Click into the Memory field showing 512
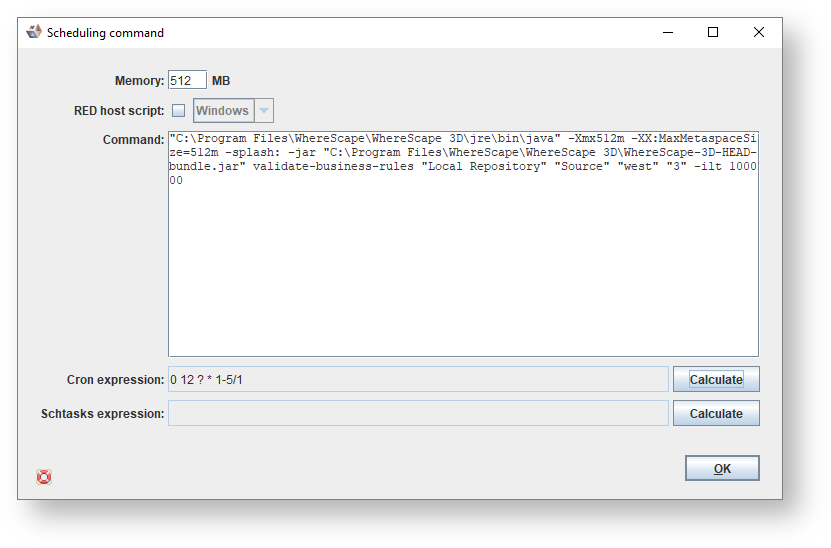The image size is (831, 548). click(187, 81)
